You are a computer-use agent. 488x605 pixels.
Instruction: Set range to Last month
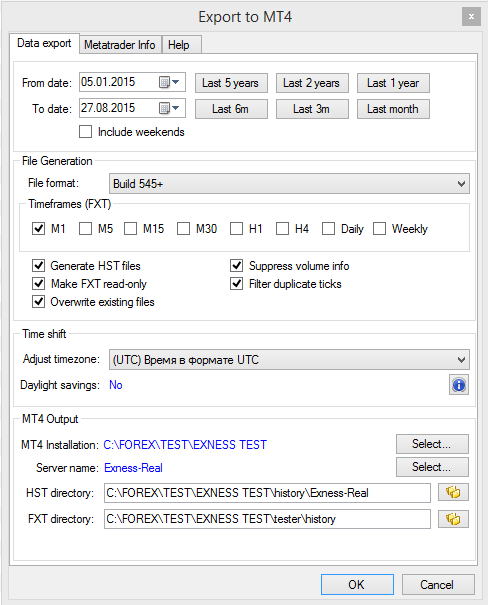pyautogui.click(x=393, y=109)
